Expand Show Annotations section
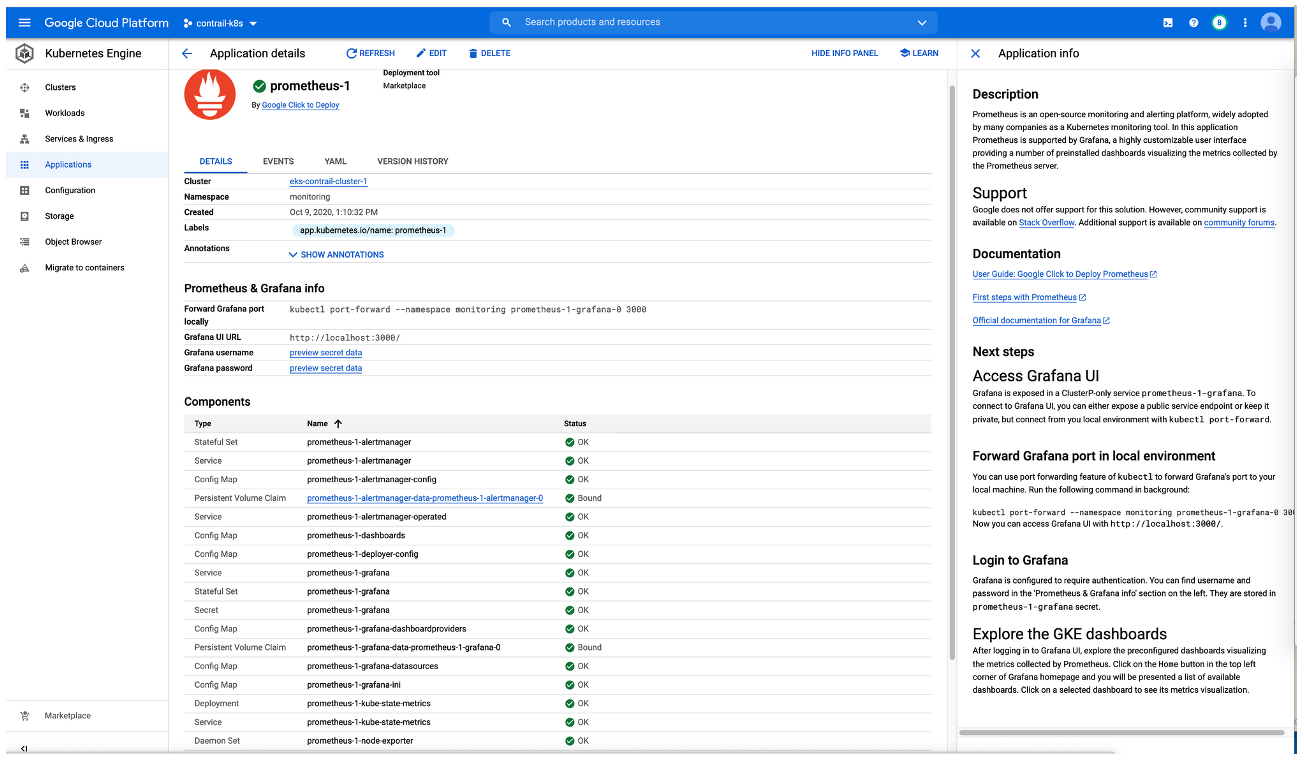This screenshot has width=1304, height=764. point(336,255)
